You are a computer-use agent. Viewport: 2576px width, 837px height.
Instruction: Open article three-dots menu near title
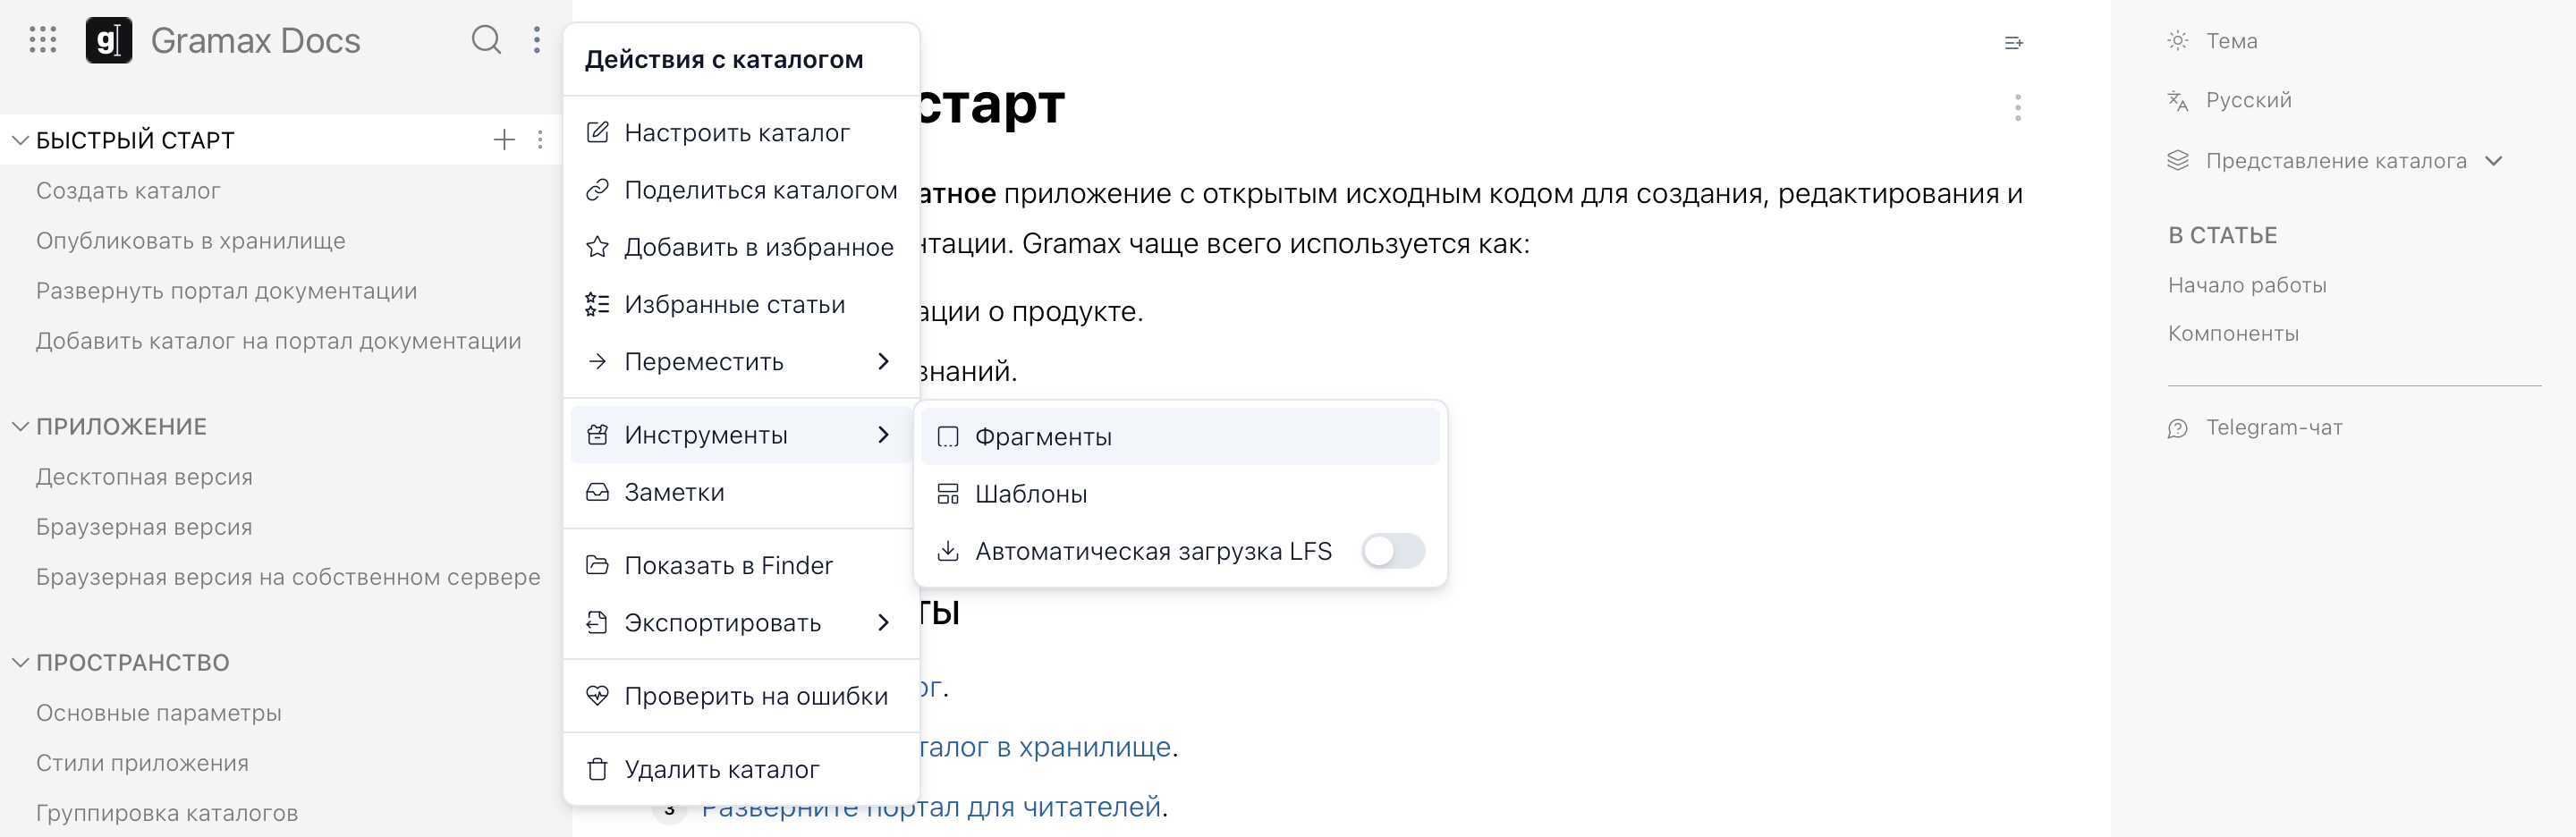click(2017, 107)
